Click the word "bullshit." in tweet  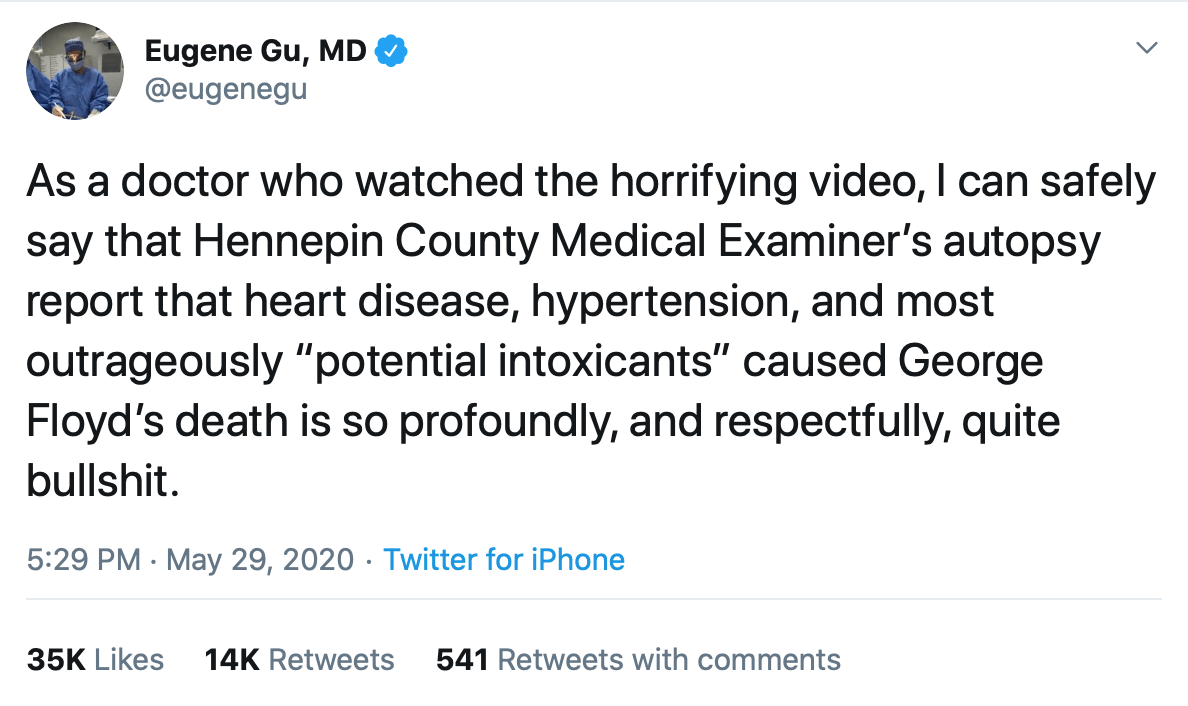tap(103, 480)
